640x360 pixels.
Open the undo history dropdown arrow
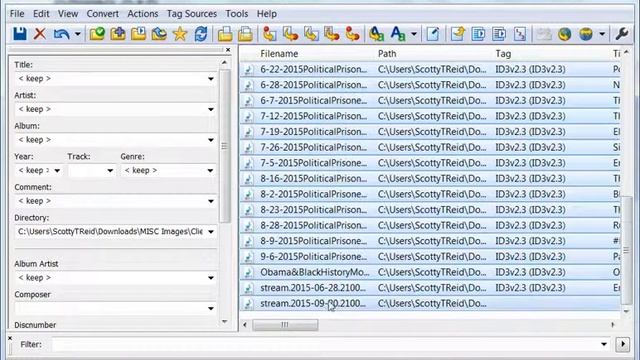pyautogui.click(x=77, y=34)
